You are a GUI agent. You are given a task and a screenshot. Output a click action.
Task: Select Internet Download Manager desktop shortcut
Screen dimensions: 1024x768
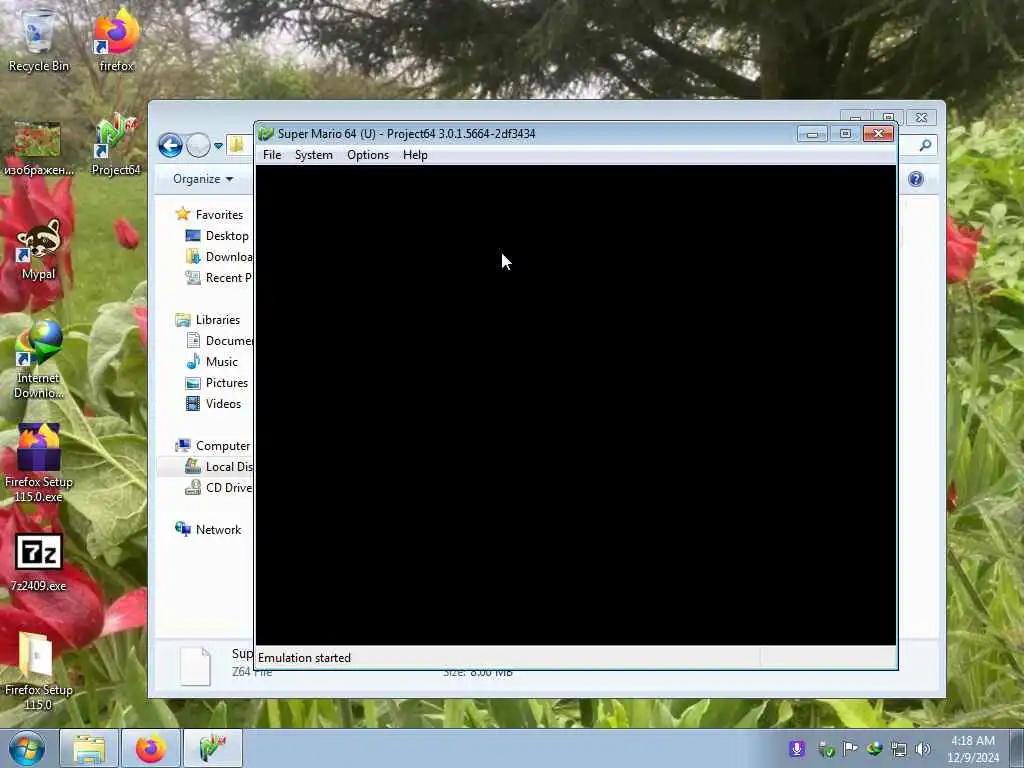39,359
